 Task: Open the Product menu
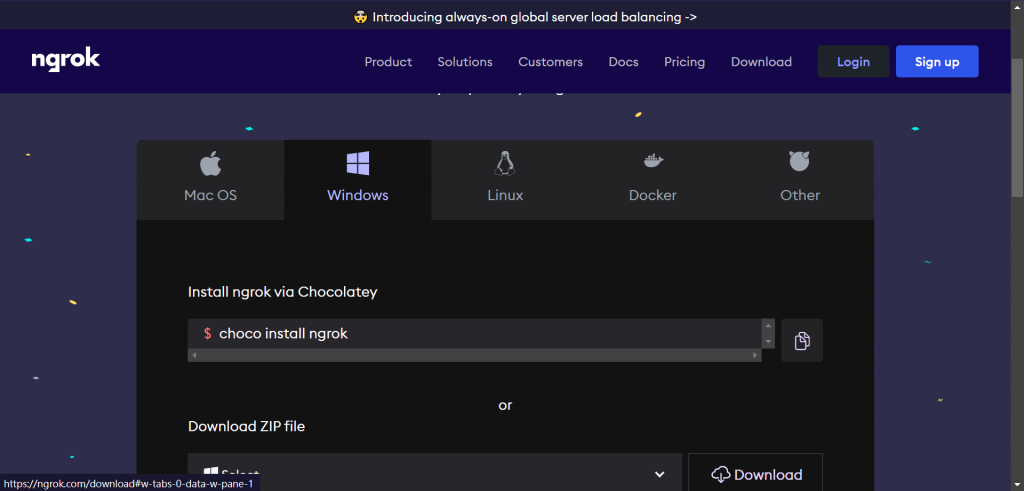(x=388, y=62)
